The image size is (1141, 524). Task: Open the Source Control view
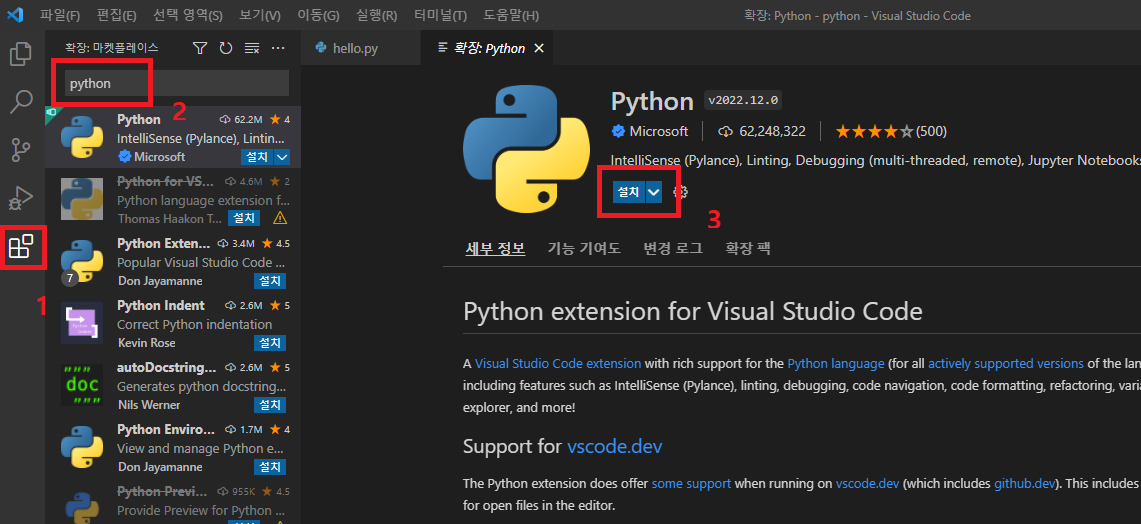tap(20, 150)
